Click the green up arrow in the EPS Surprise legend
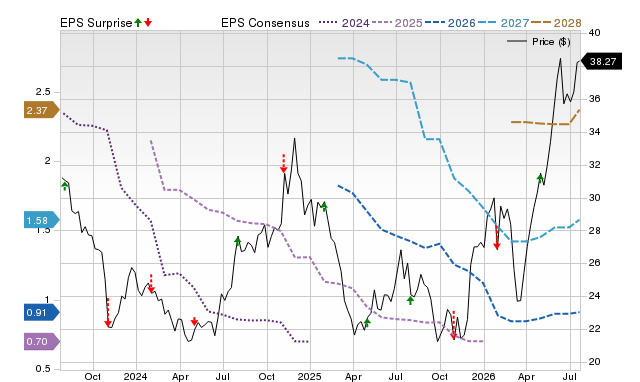The height and width of the screenshot is (382, 640). (x=138, y=23)
